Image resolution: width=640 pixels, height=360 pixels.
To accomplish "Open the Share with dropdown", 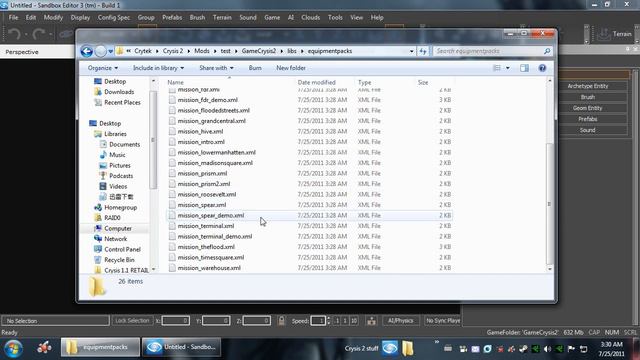I will pos(216,68).
